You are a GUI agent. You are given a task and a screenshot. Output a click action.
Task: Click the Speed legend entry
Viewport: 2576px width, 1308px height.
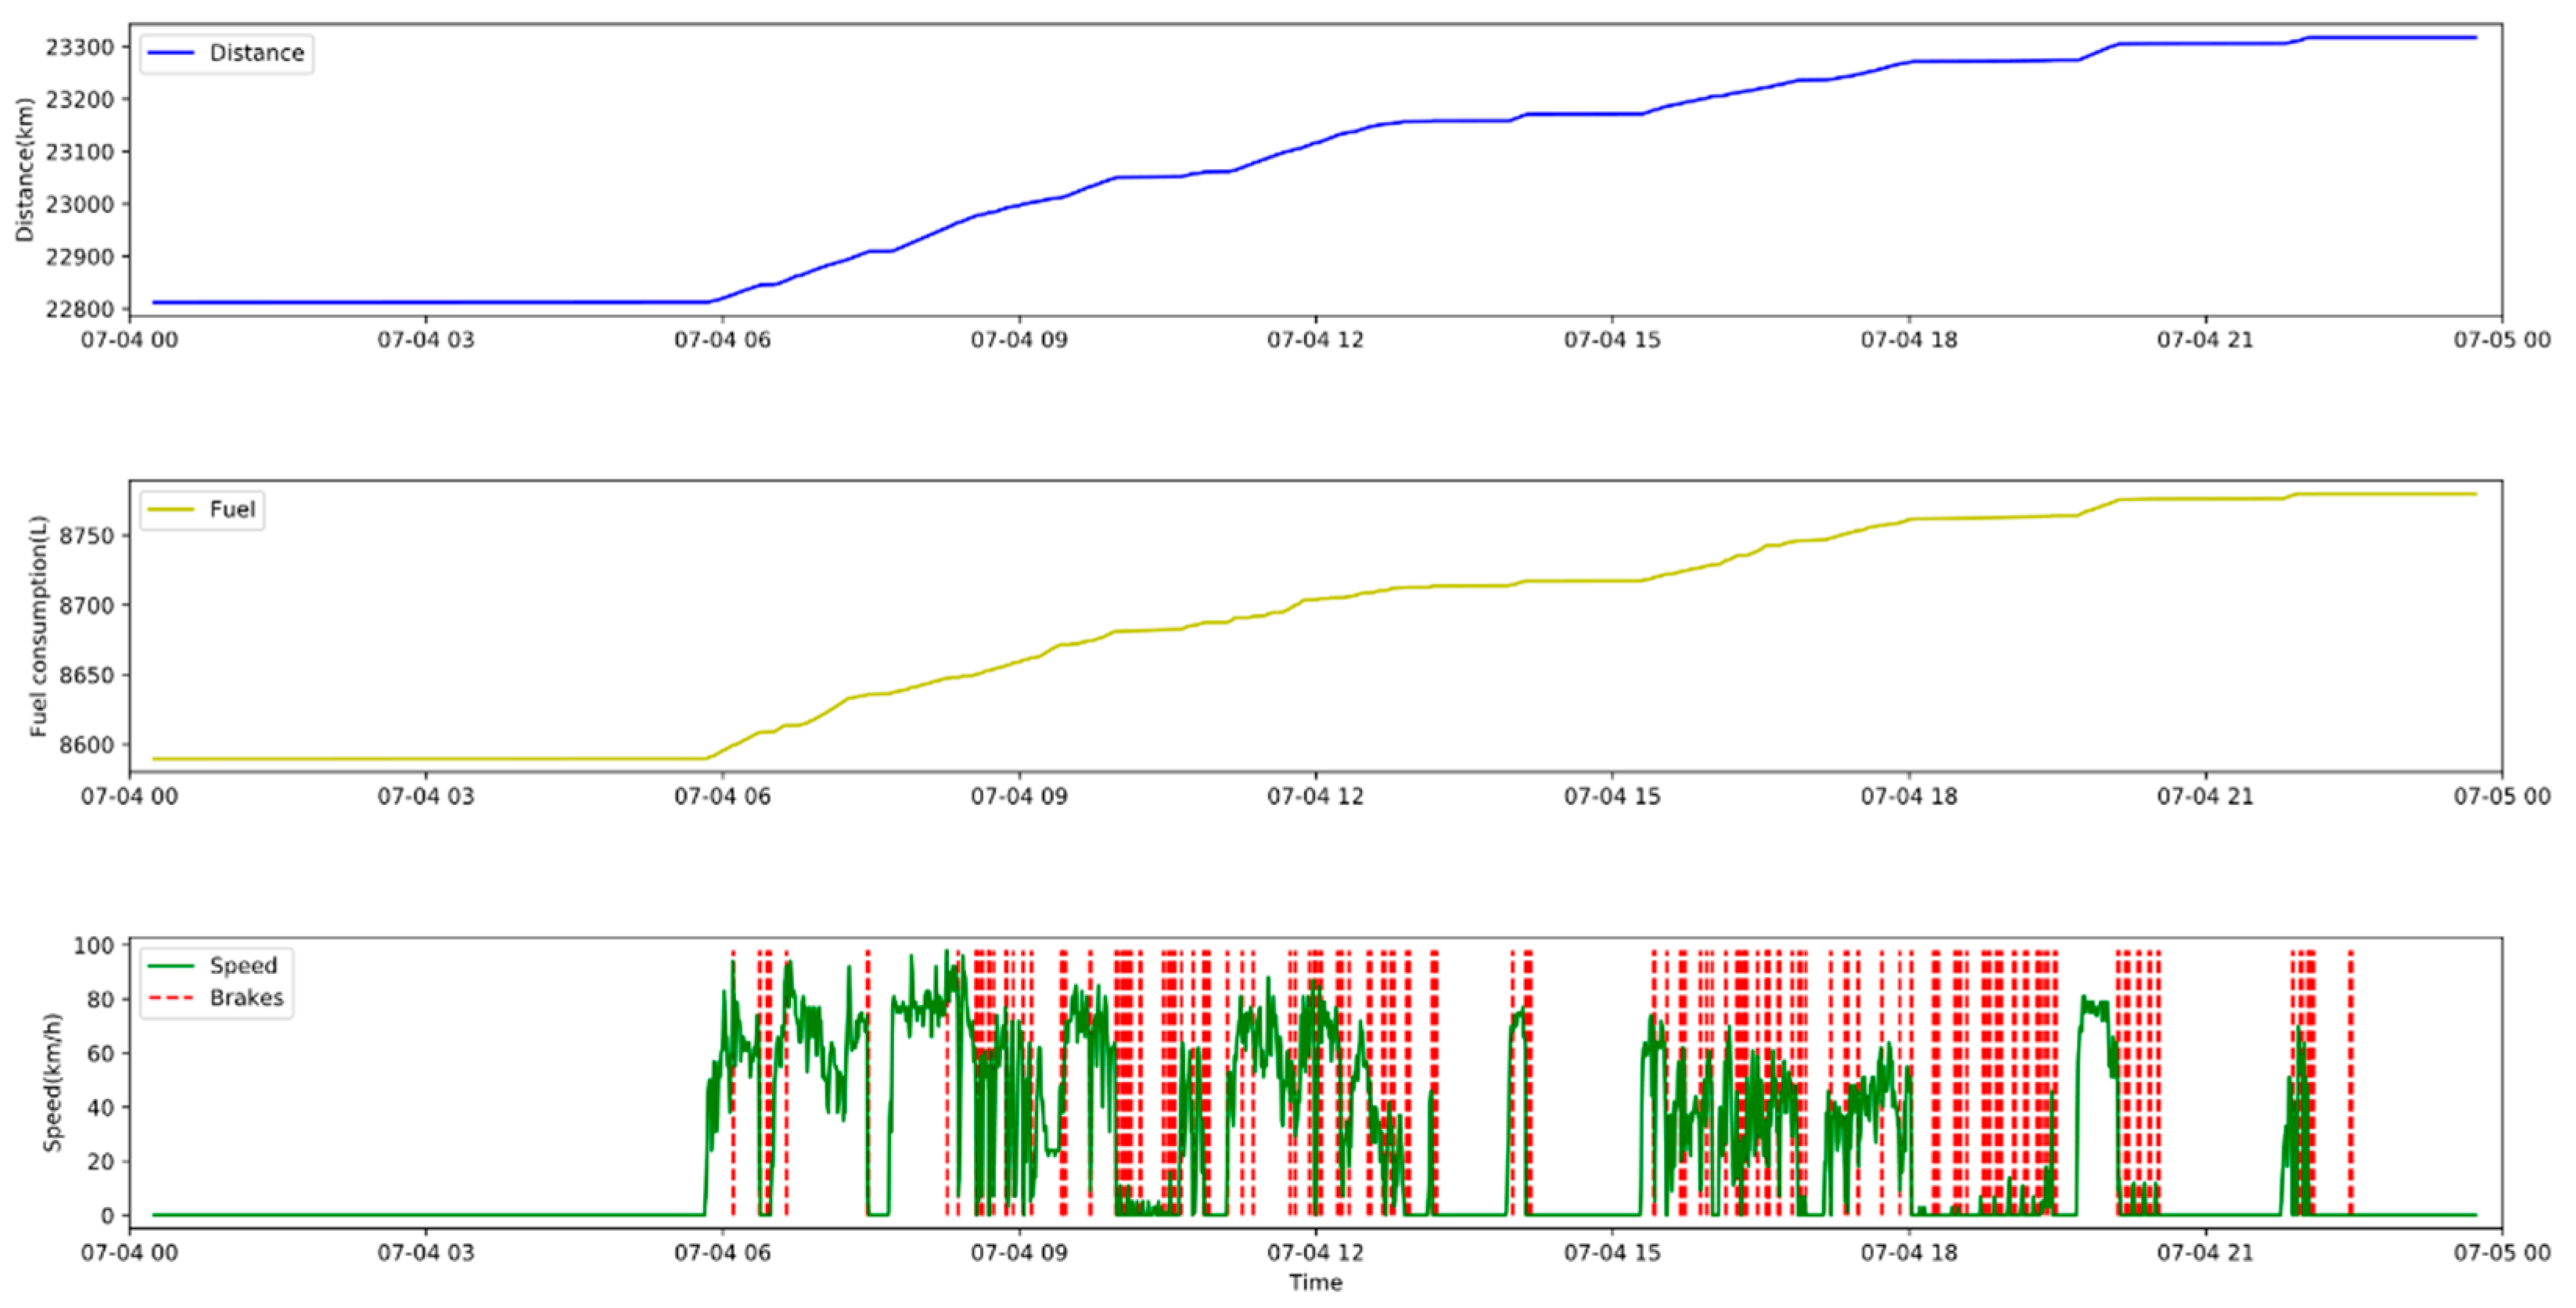213,966
